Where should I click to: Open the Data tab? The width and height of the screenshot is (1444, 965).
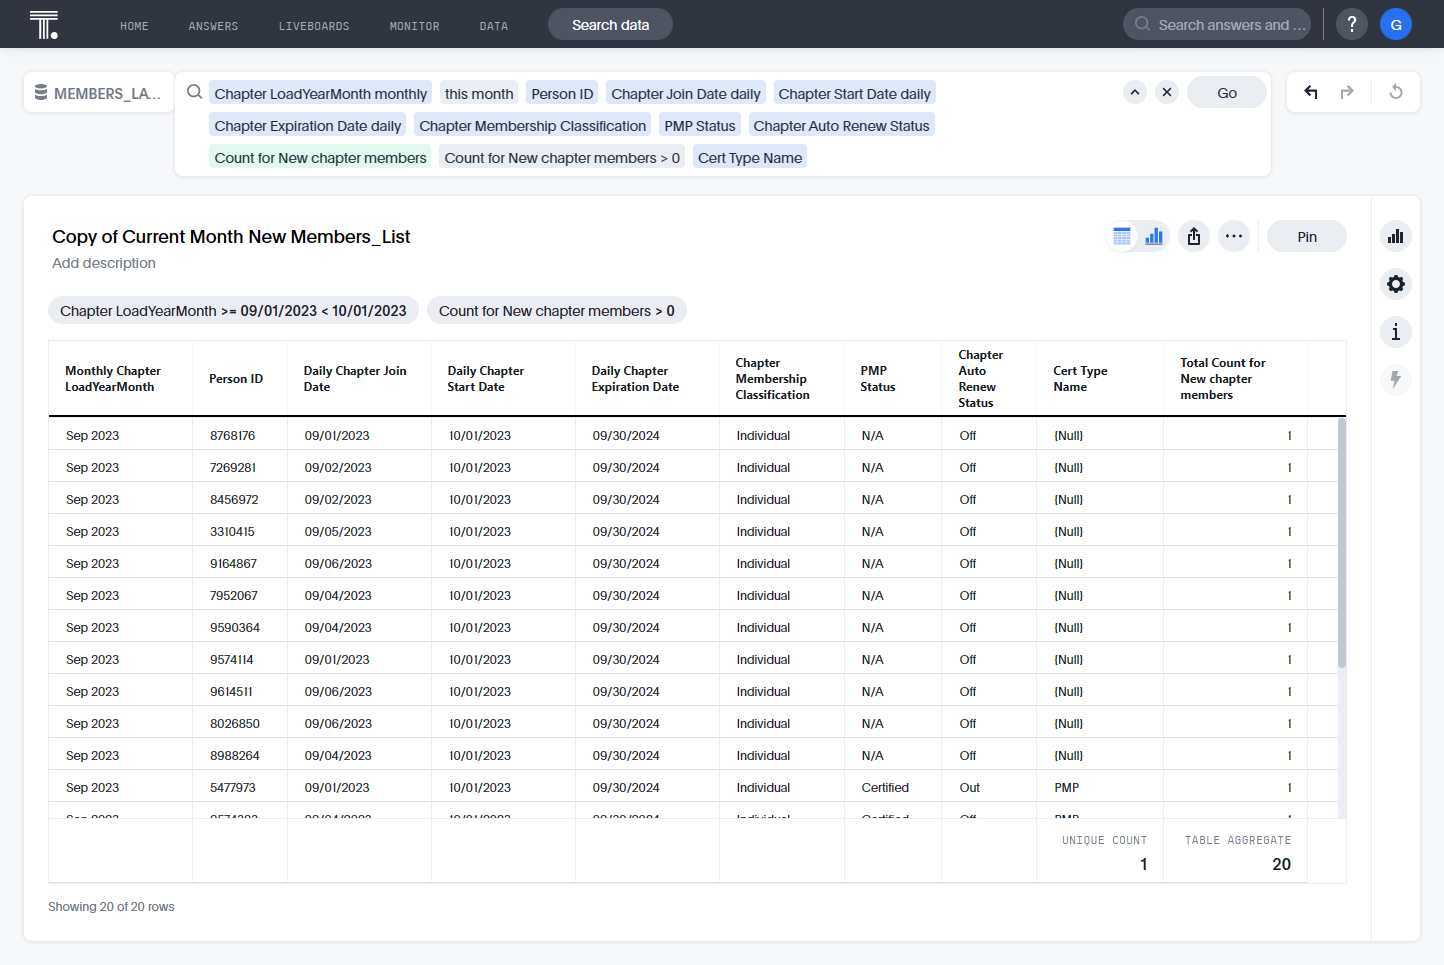(x=494, y=26)
